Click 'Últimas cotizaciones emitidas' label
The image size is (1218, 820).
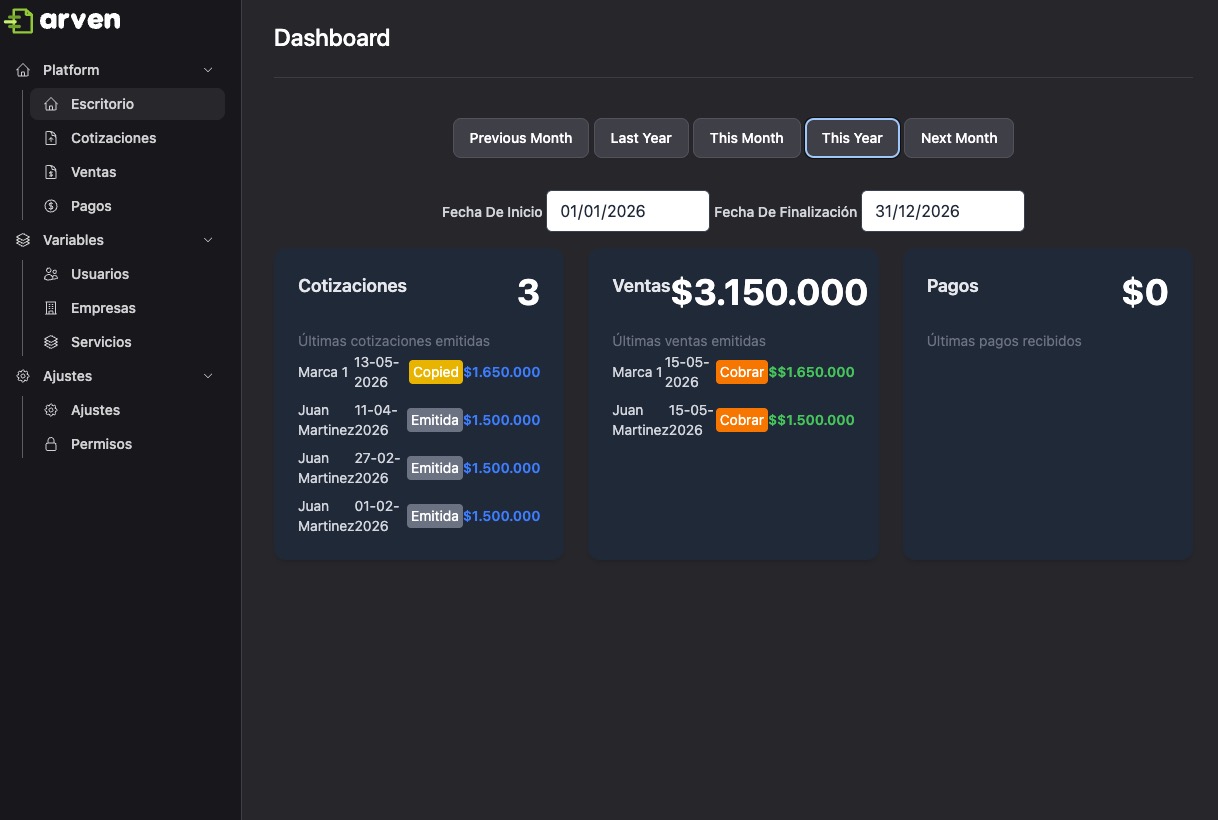[x=394, y=341]
